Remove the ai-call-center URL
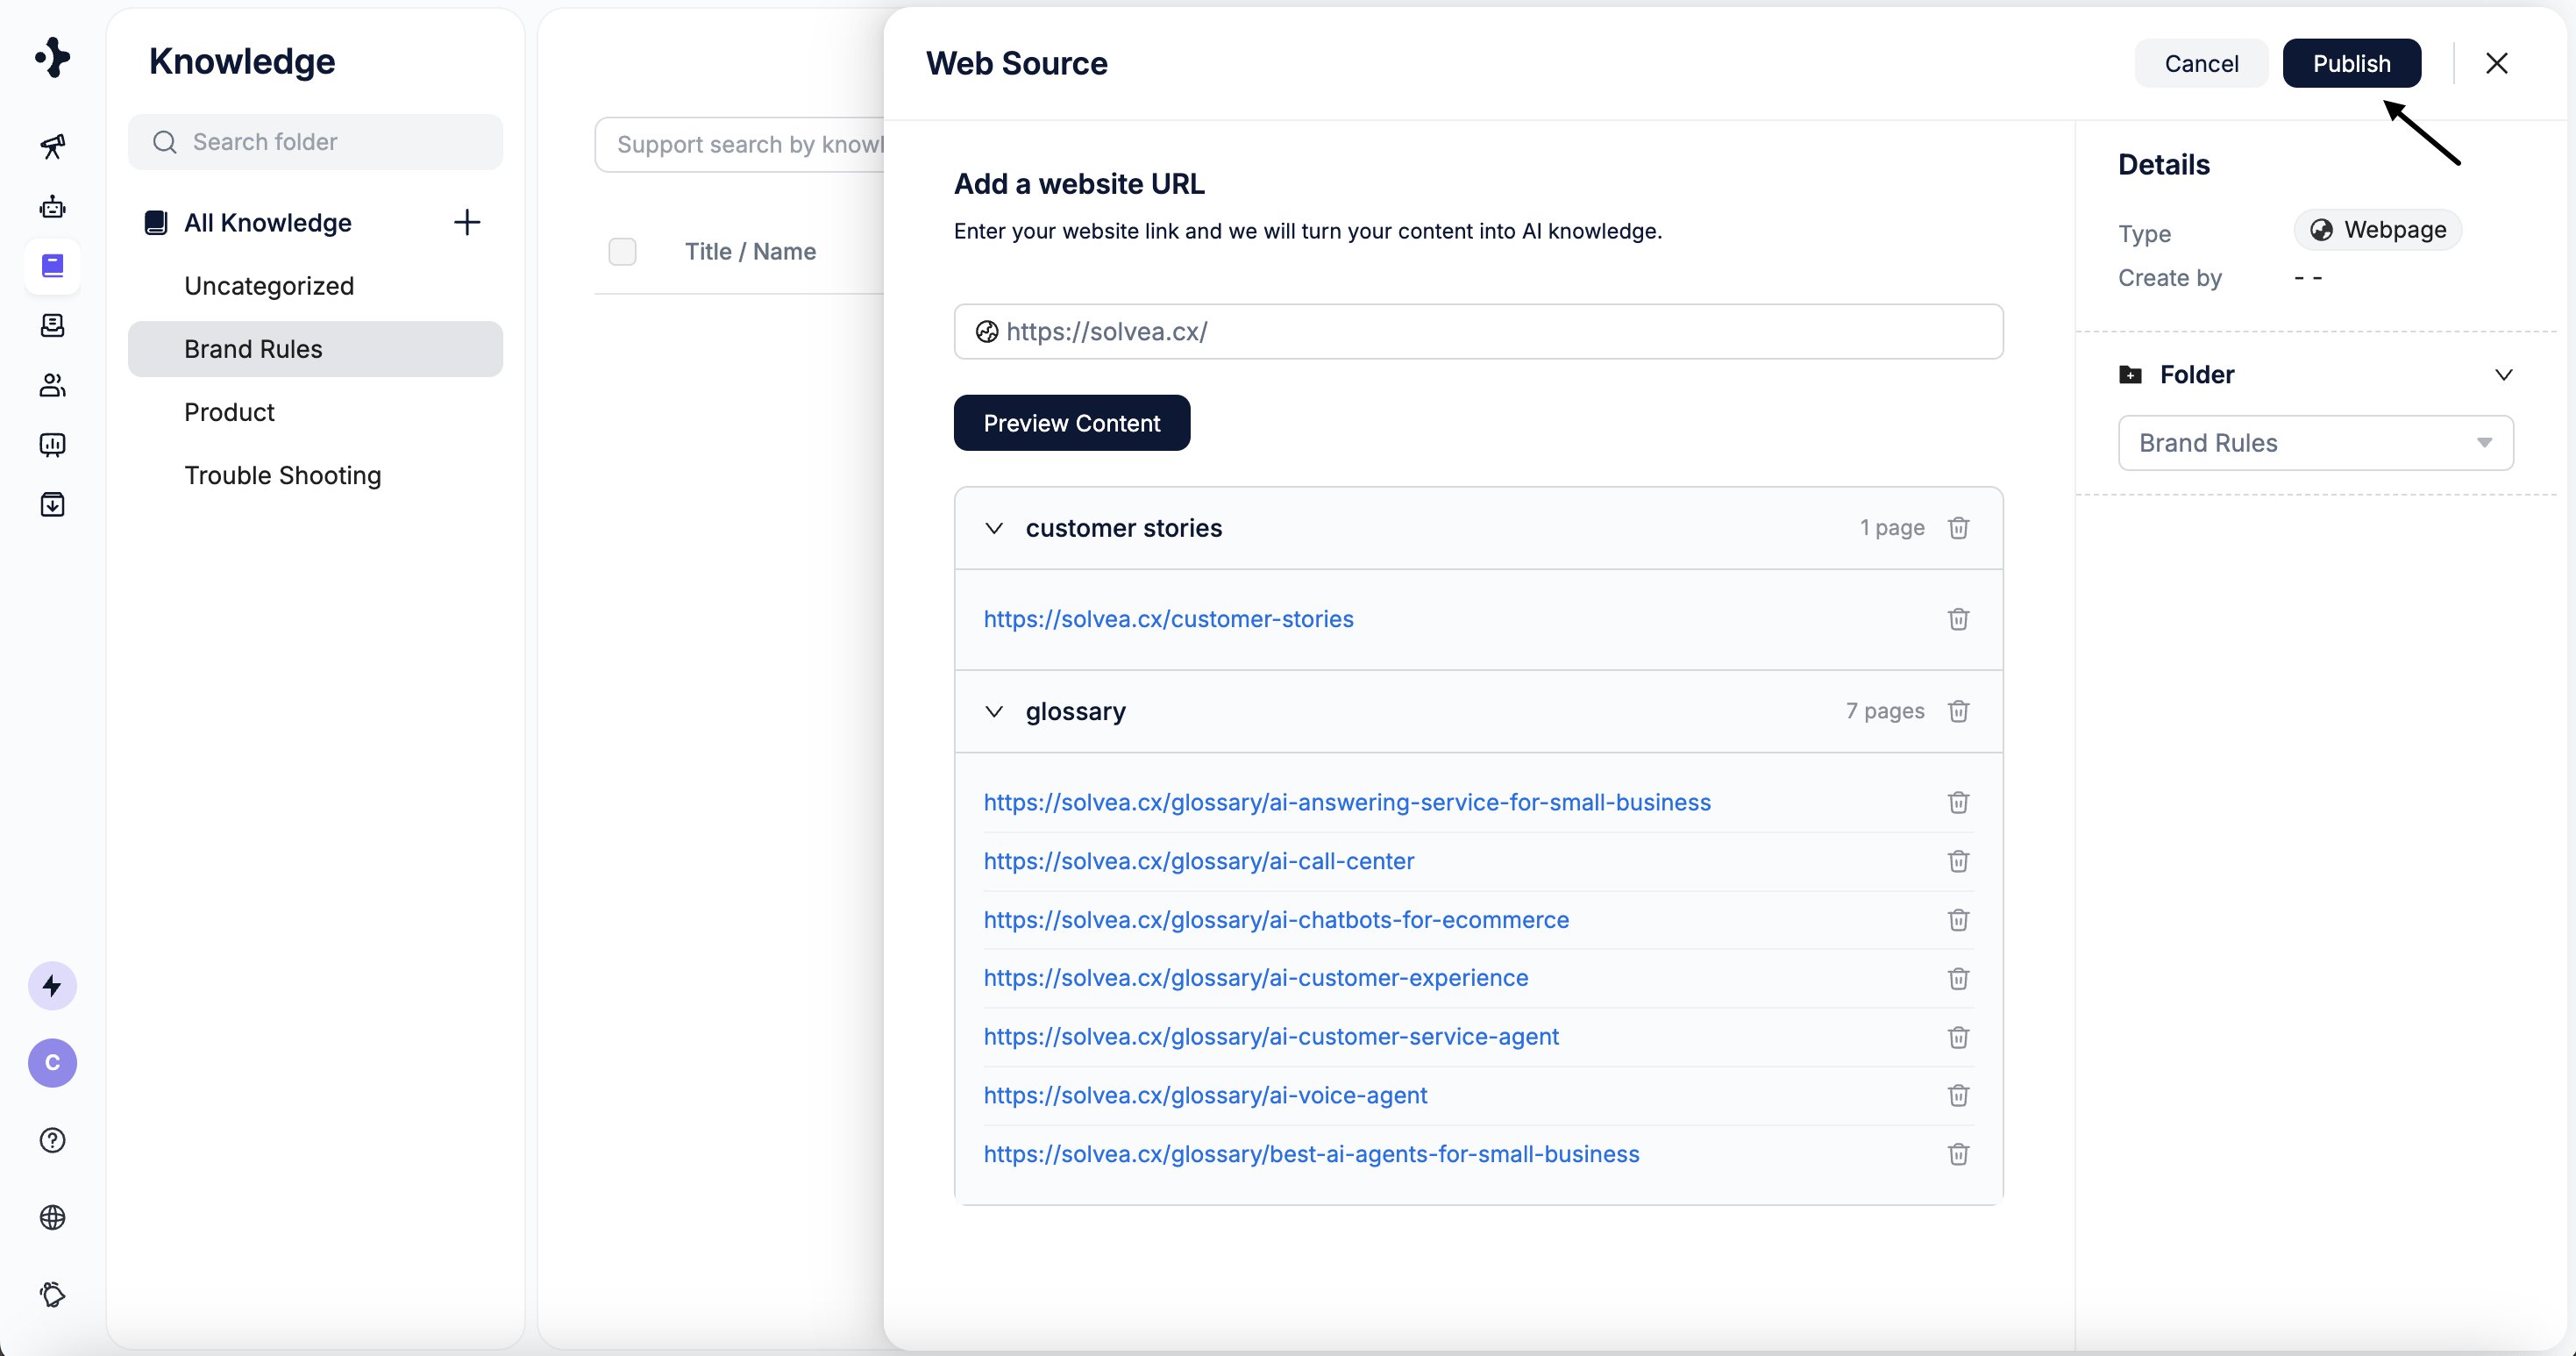2576x1356 pixels. (x=1958, y=861)
